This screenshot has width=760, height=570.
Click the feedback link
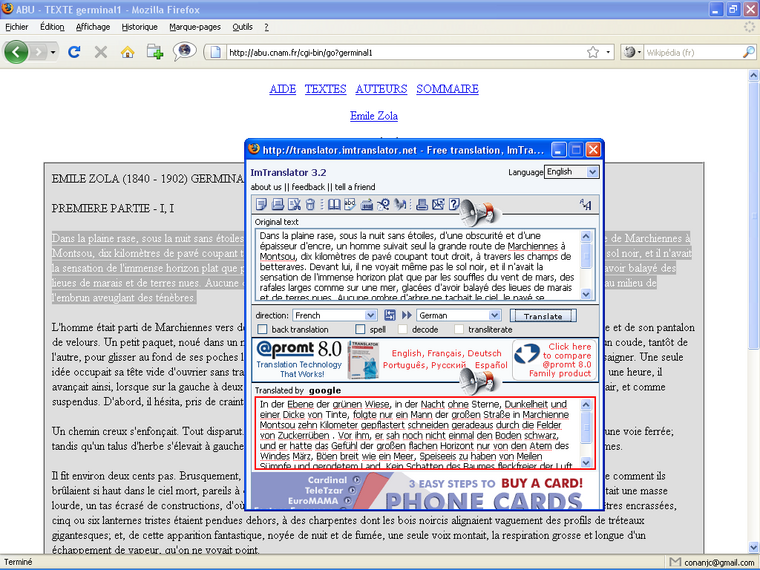click(308, 187)
